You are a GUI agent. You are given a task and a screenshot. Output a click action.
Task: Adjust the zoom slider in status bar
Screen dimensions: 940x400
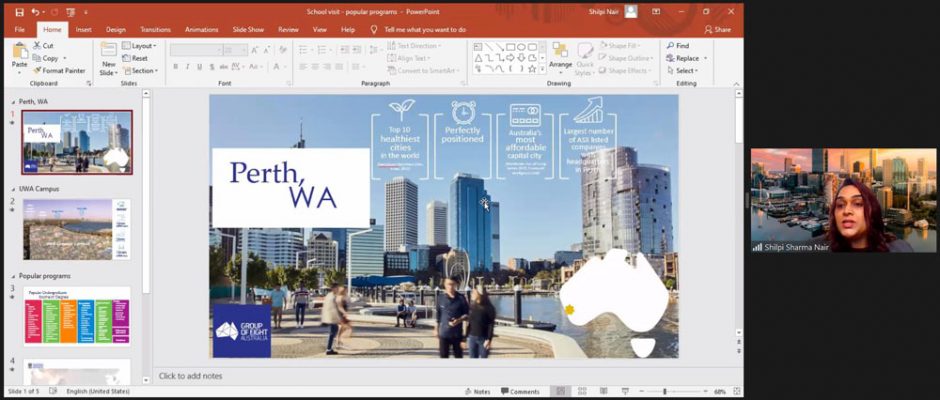(667, 392)
